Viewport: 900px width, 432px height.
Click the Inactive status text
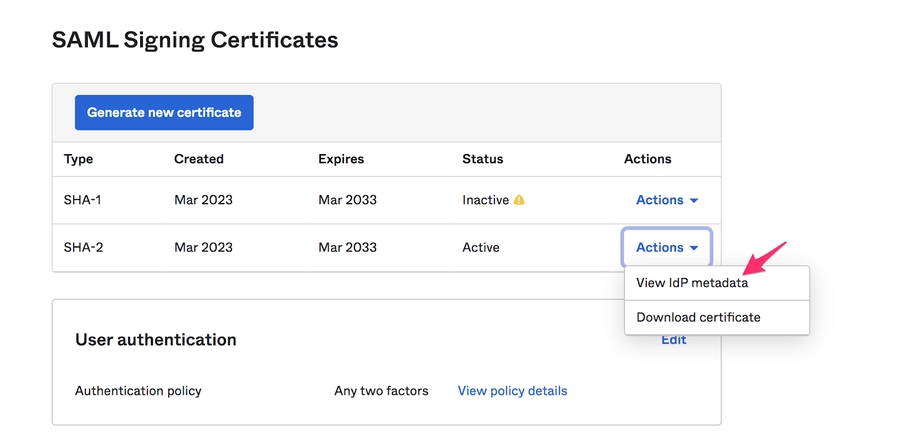click(x=485, y=200)
